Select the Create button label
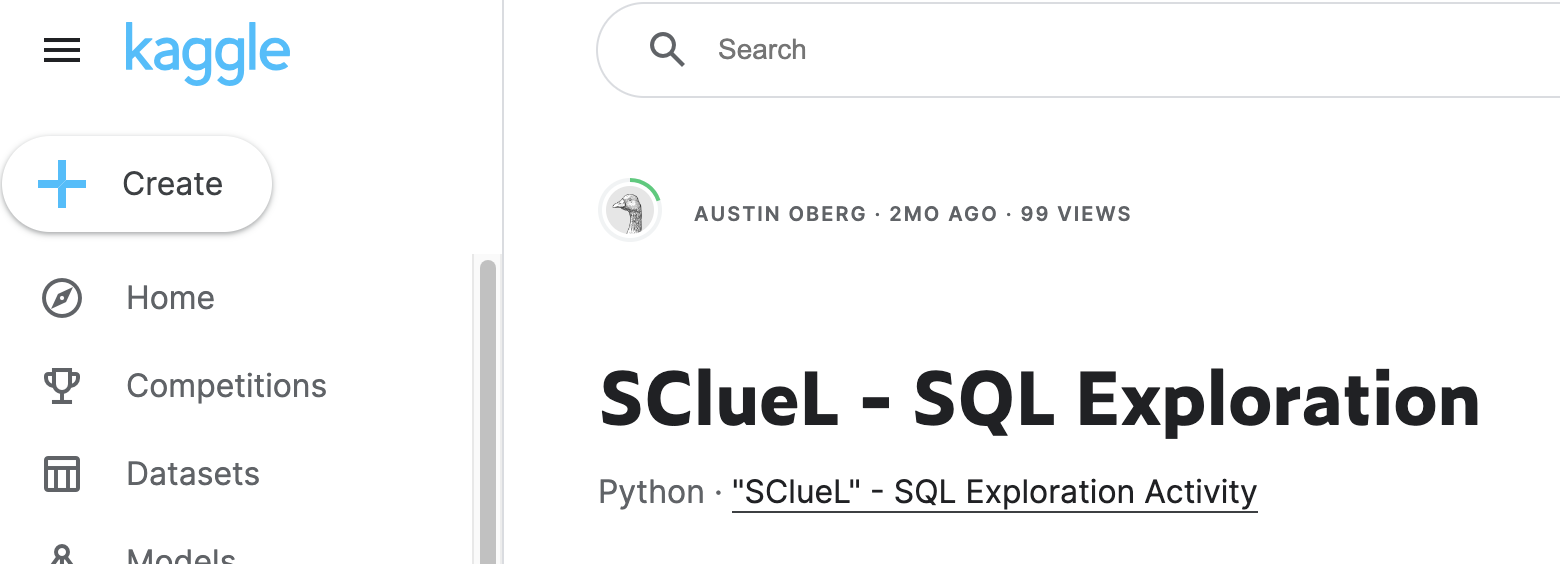 (x=172, y=184)
